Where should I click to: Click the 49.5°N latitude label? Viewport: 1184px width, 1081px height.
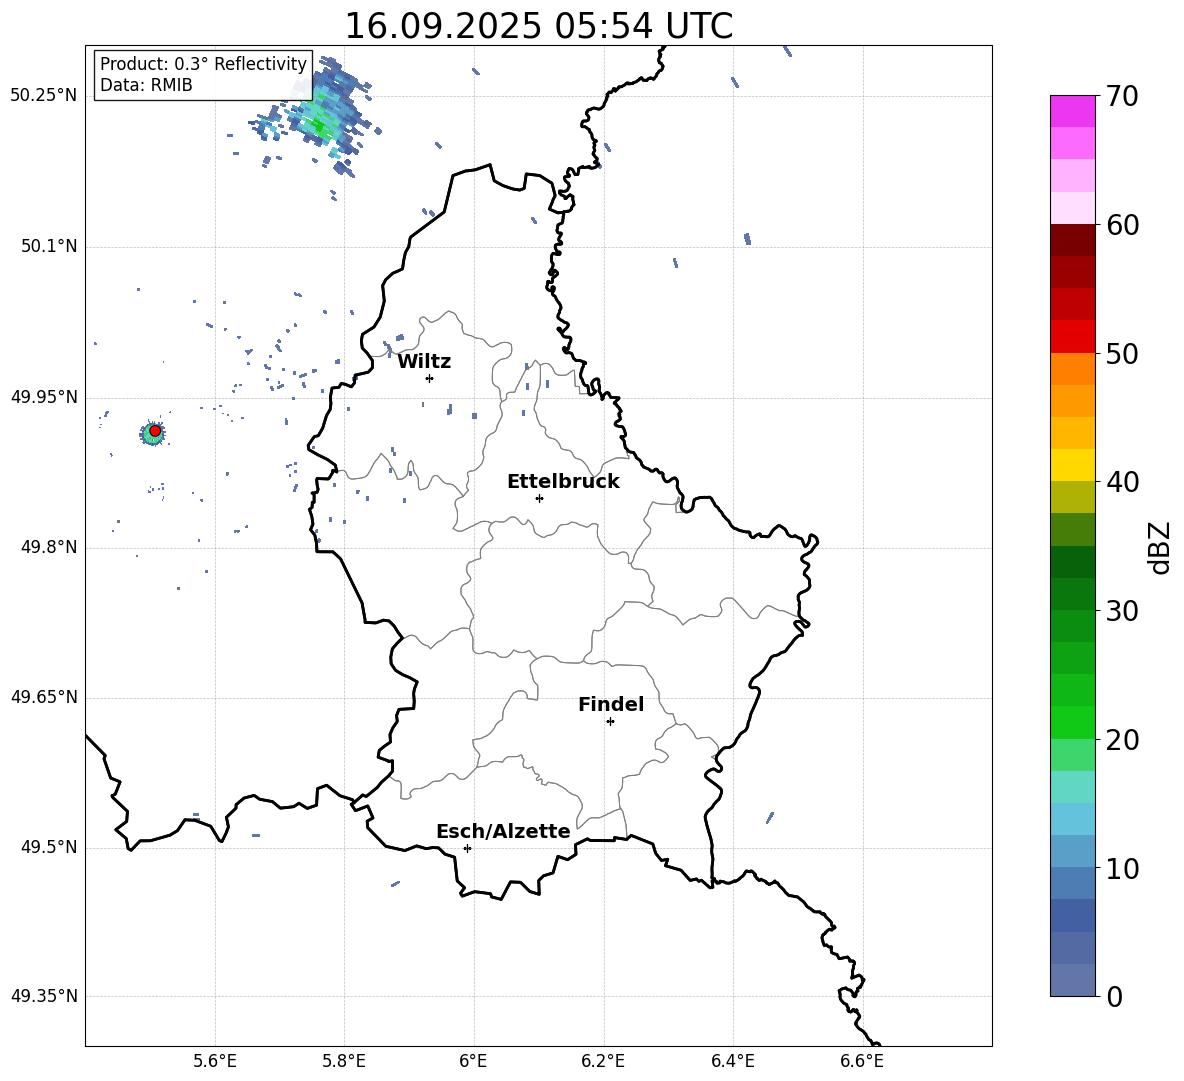[x=49, y=847]
